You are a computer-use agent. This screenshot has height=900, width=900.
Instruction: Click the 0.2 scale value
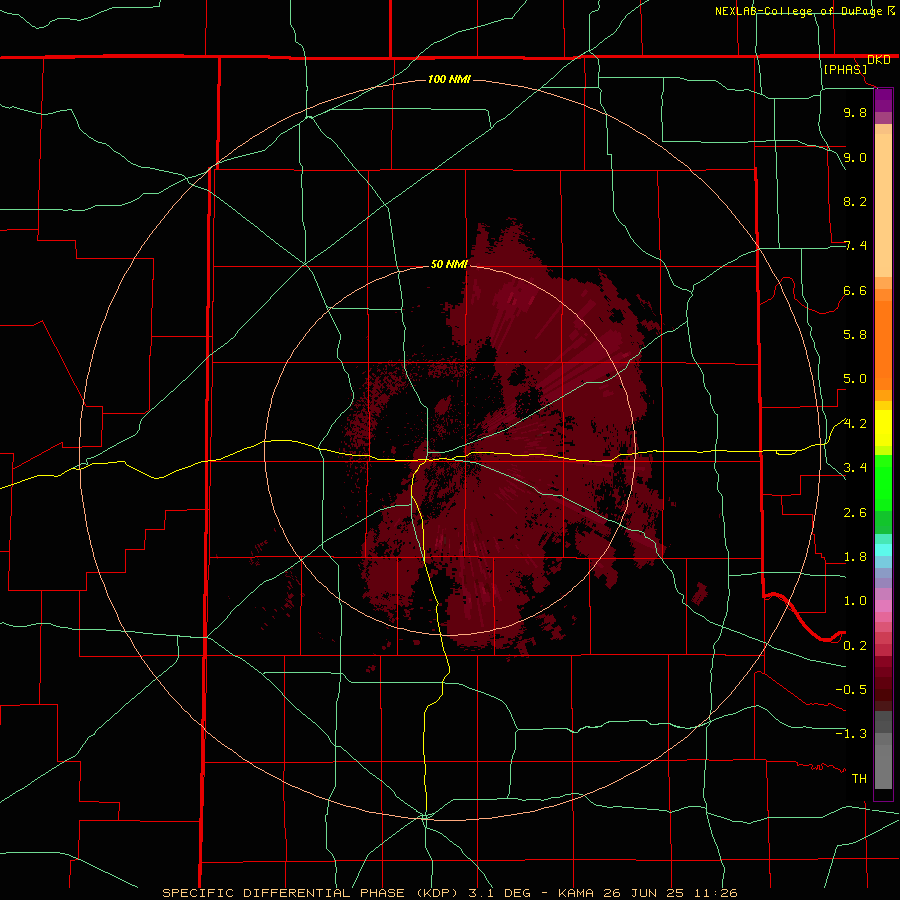coord(855,646)
